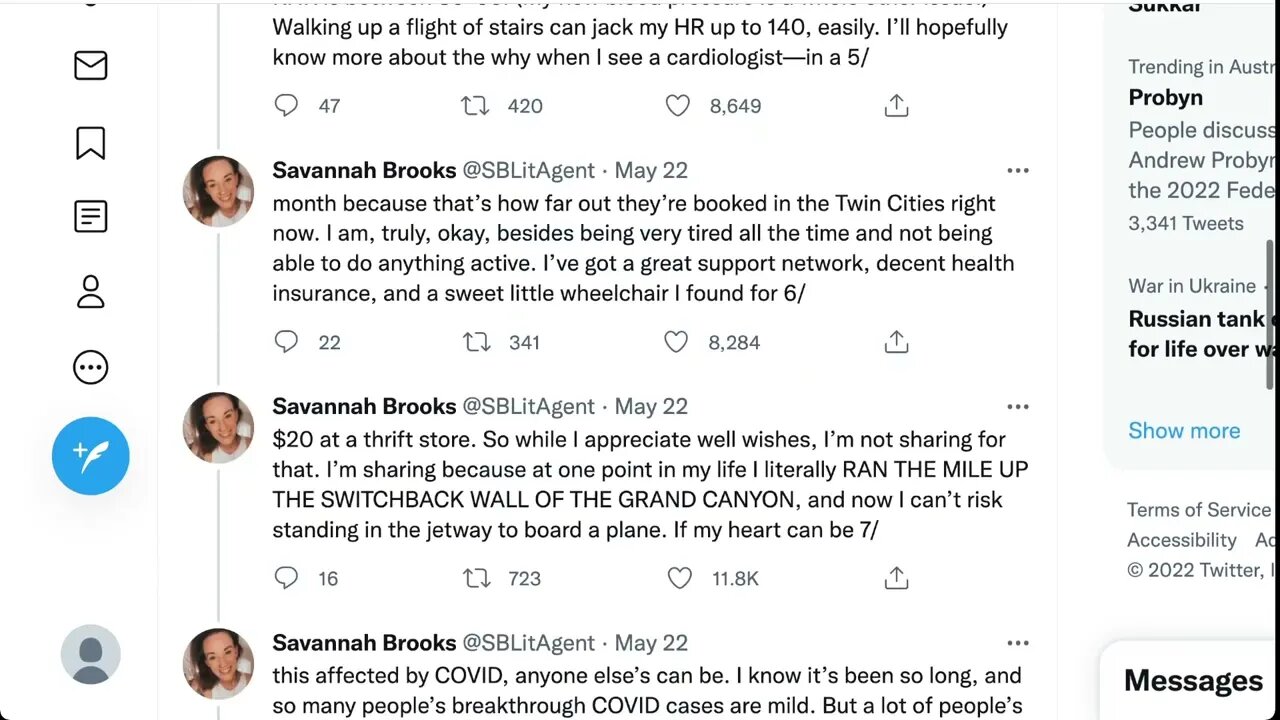This screenshot has width=1280, height=720.
Task: Open the Probyn trending topic
Action: point(1166,98)
